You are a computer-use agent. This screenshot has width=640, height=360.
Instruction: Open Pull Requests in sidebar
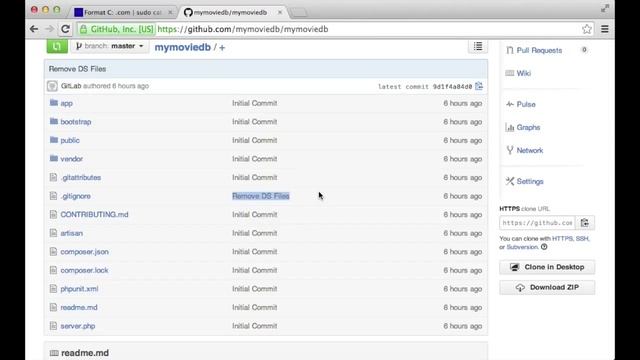[539, 50]
